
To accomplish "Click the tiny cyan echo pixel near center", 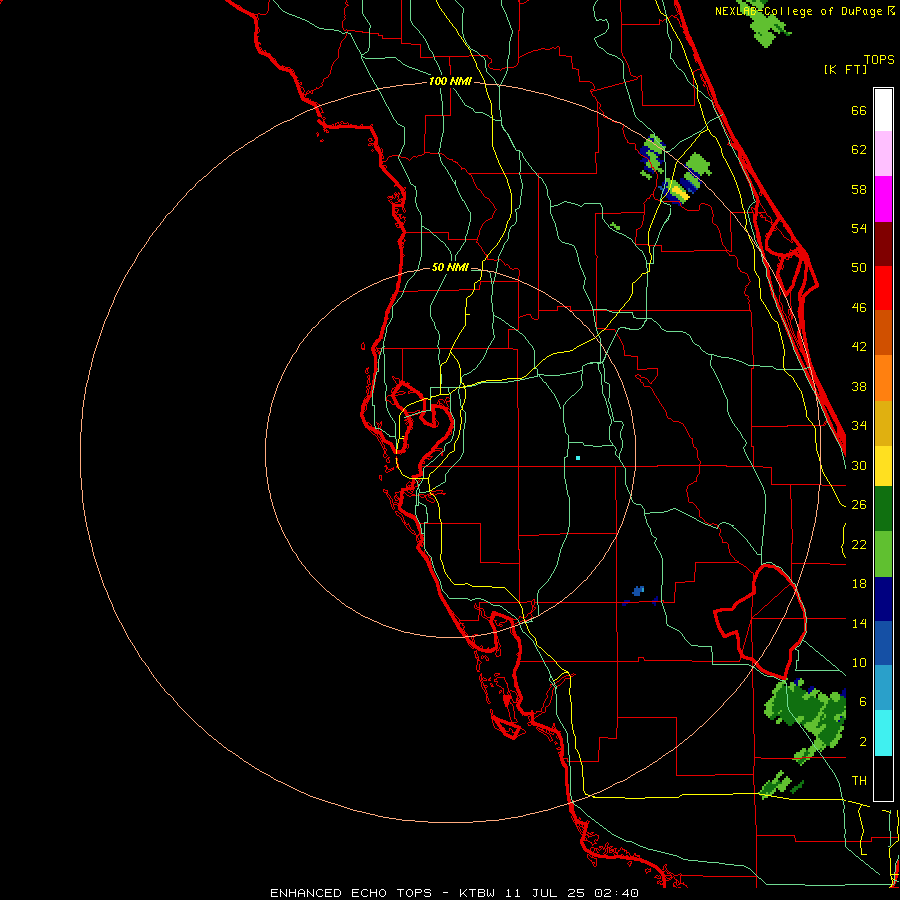I will click(x=578, y=458).
